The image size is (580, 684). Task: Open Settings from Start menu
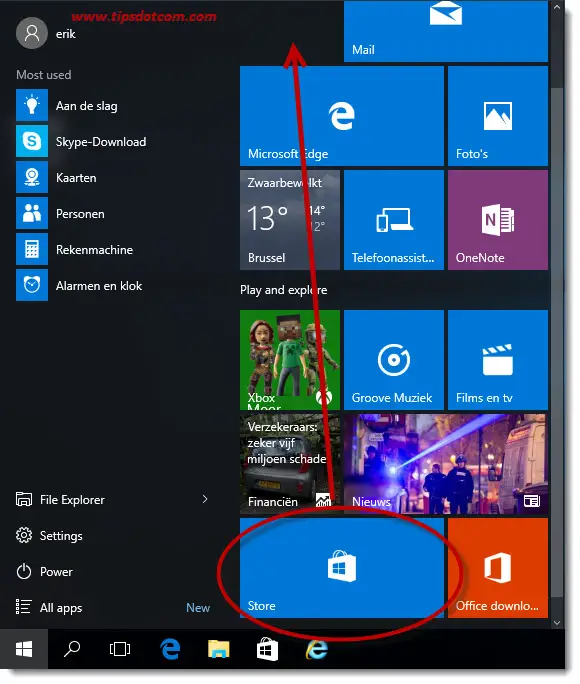pos(49,535)
